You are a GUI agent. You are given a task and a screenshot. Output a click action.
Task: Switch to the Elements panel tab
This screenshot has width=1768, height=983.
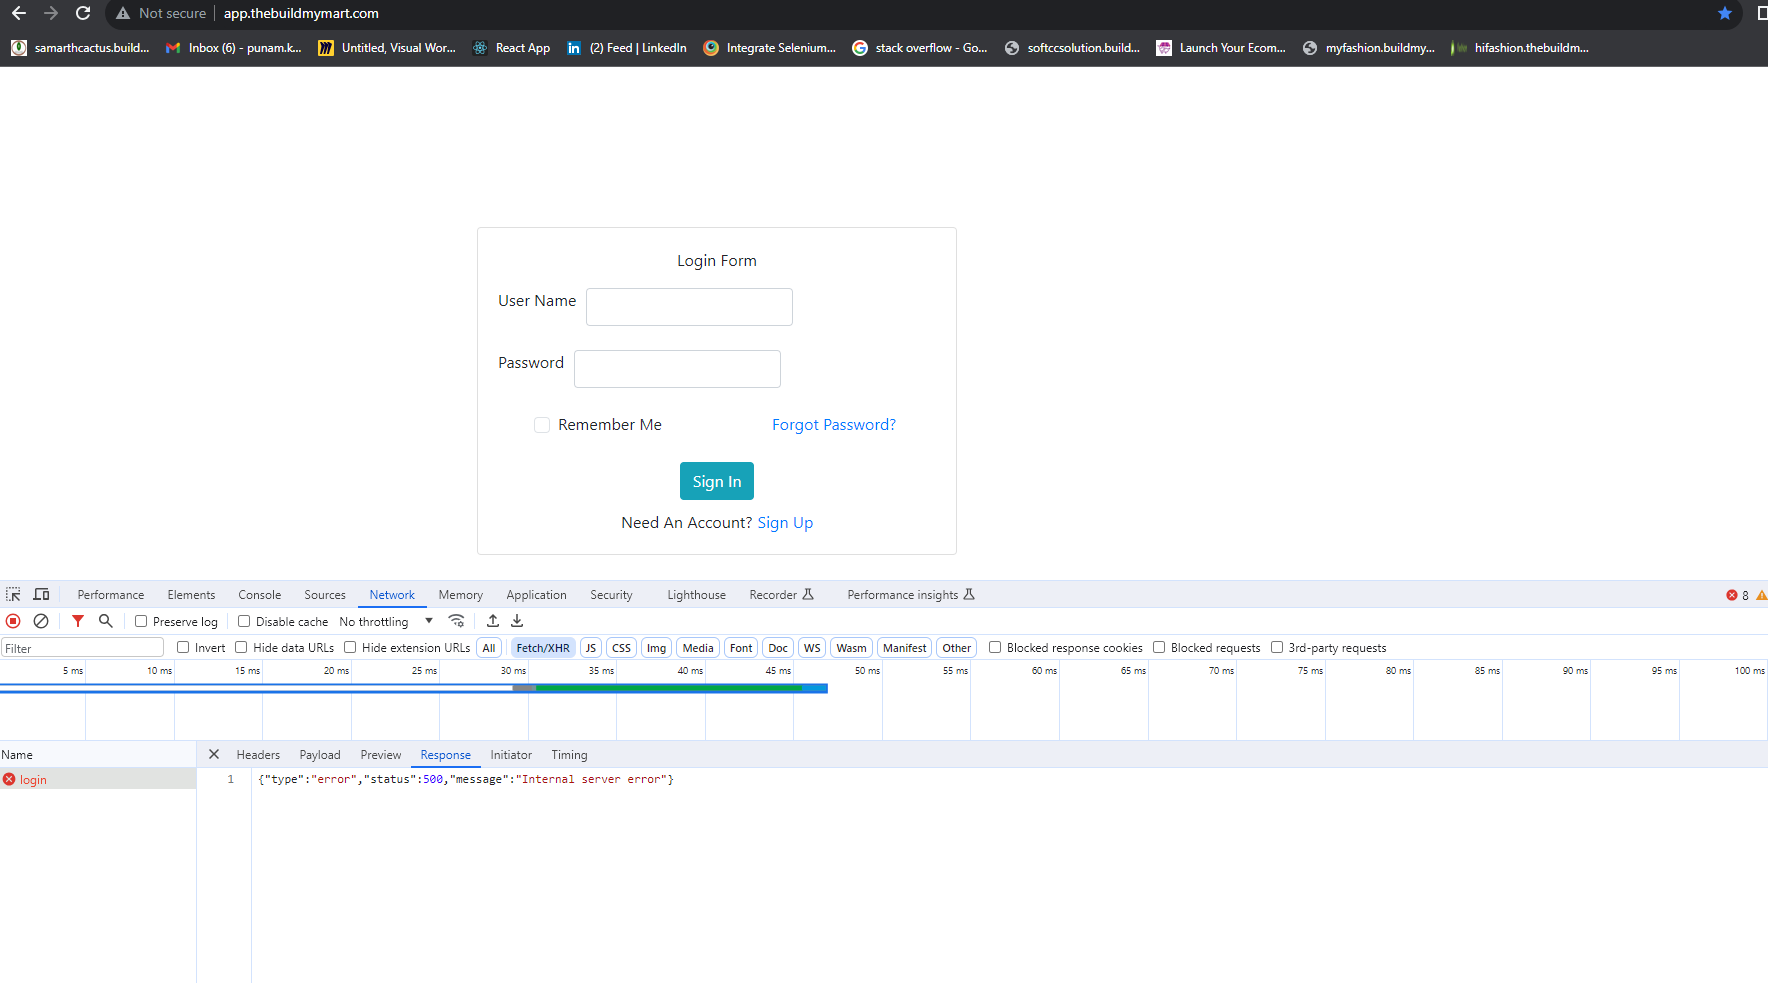click(191, 595)
